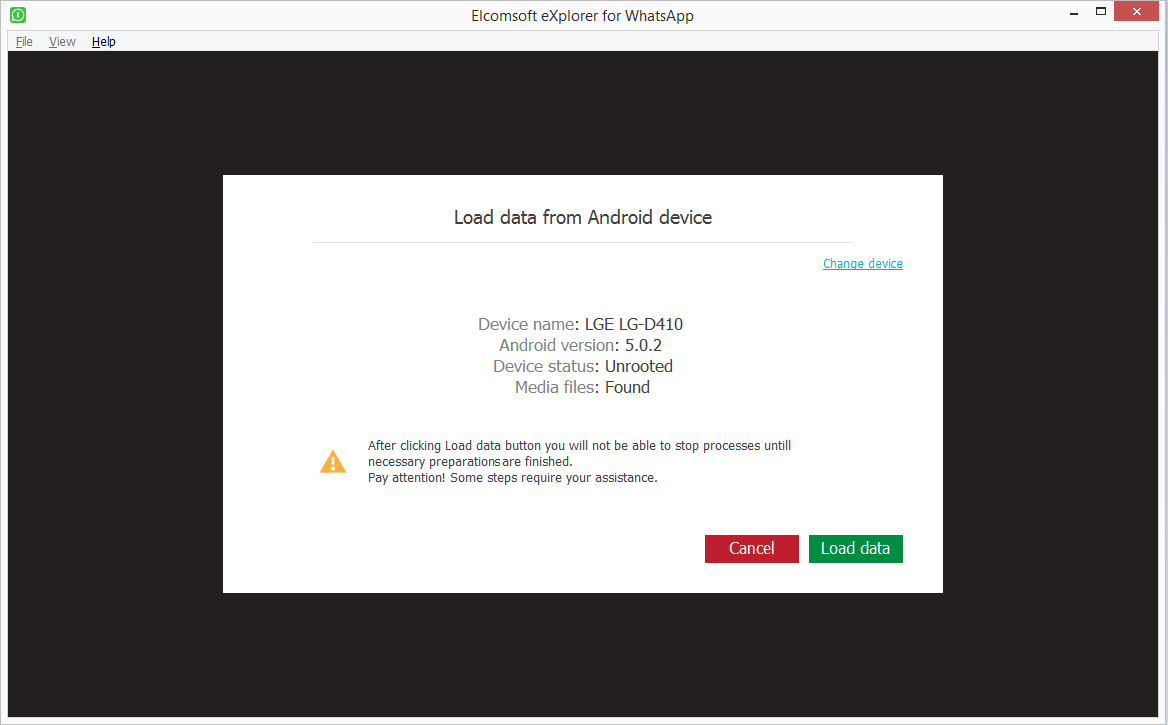
Task: Cancel loading data from the device
Action: 751,548
